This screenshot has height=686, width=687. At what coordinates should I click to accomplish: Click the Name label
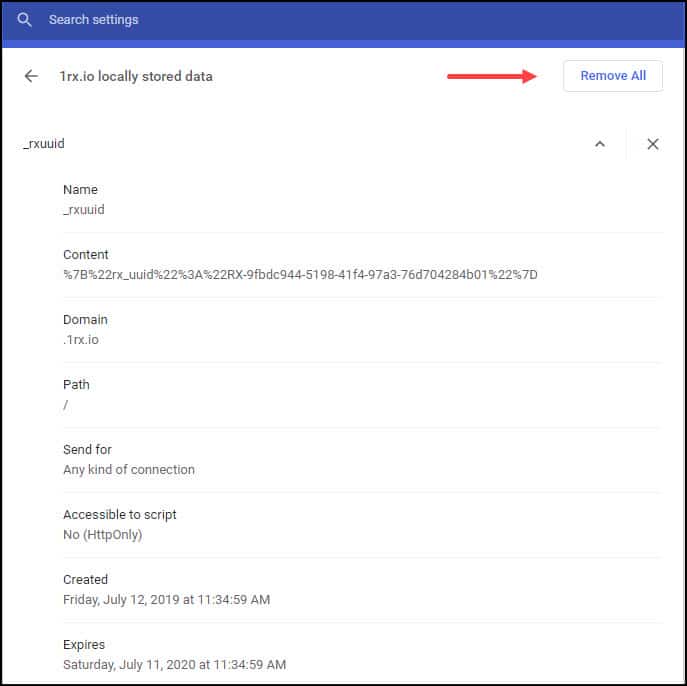coord(80,190)
